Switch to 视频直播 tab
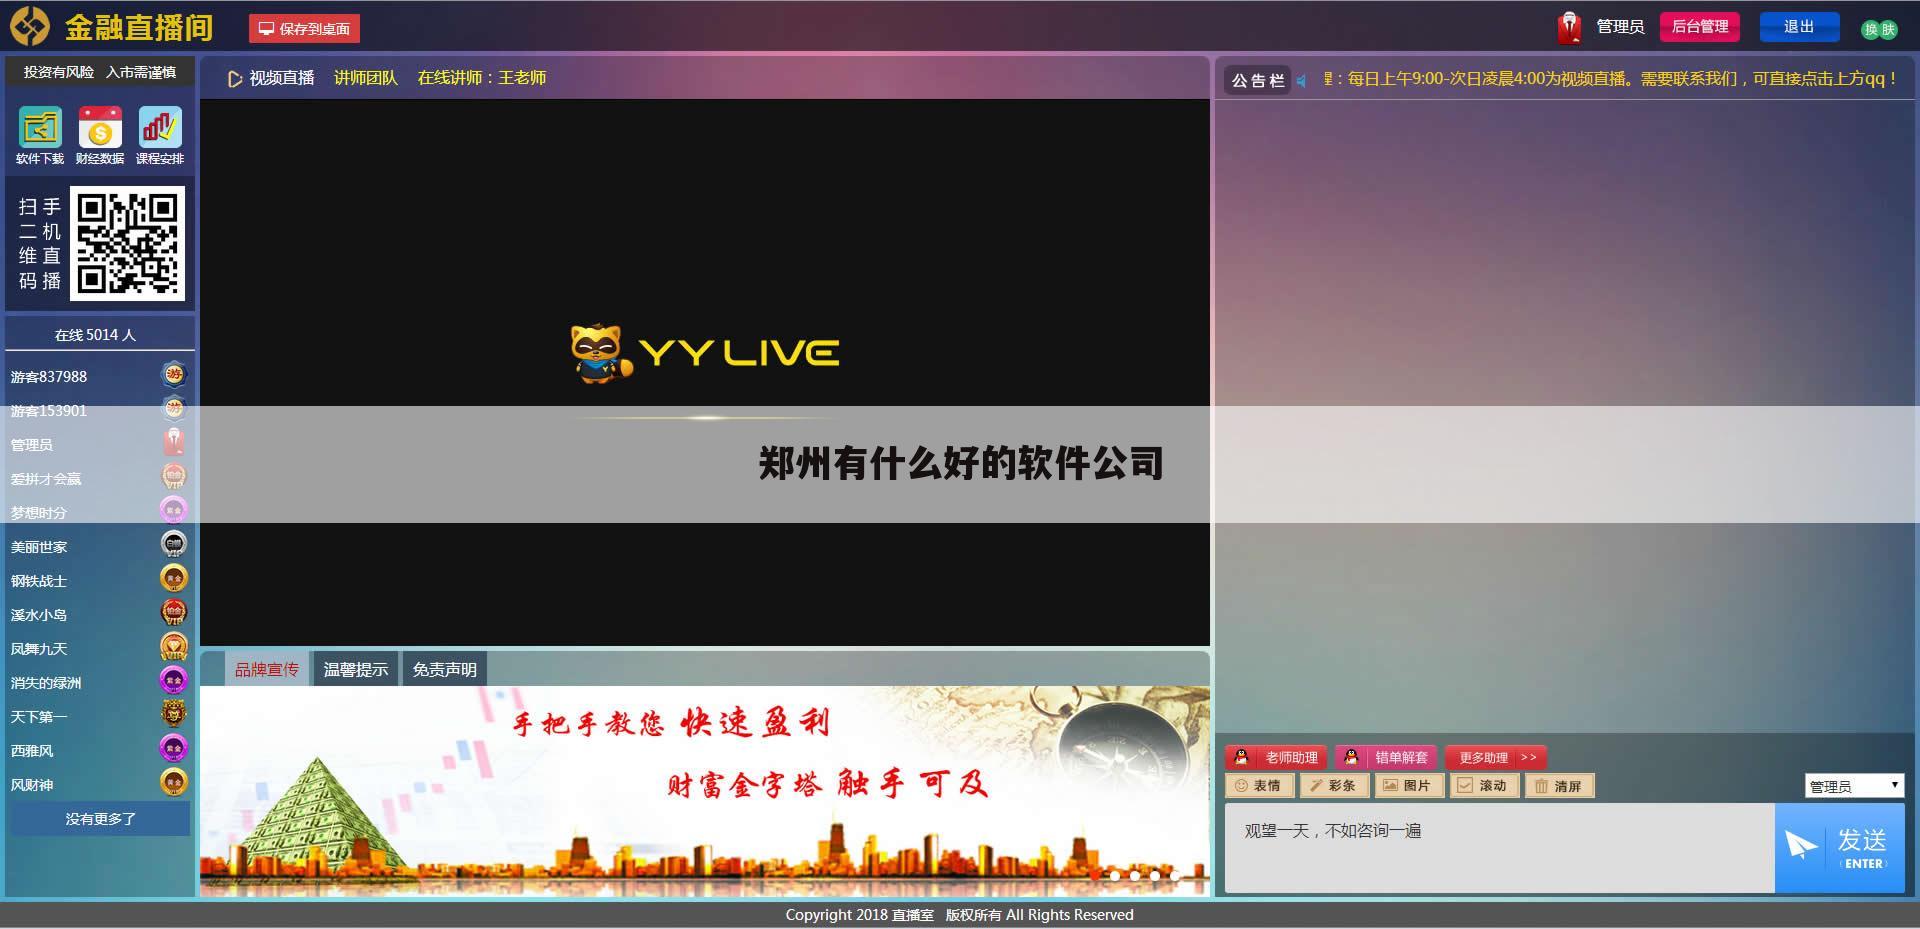1920x929 pixels. [281, 78]
